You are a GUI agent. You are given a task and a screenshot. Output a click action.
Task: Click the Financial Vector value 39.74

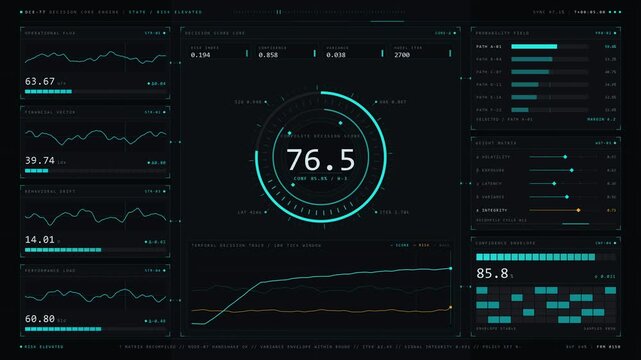click(40, 161)
